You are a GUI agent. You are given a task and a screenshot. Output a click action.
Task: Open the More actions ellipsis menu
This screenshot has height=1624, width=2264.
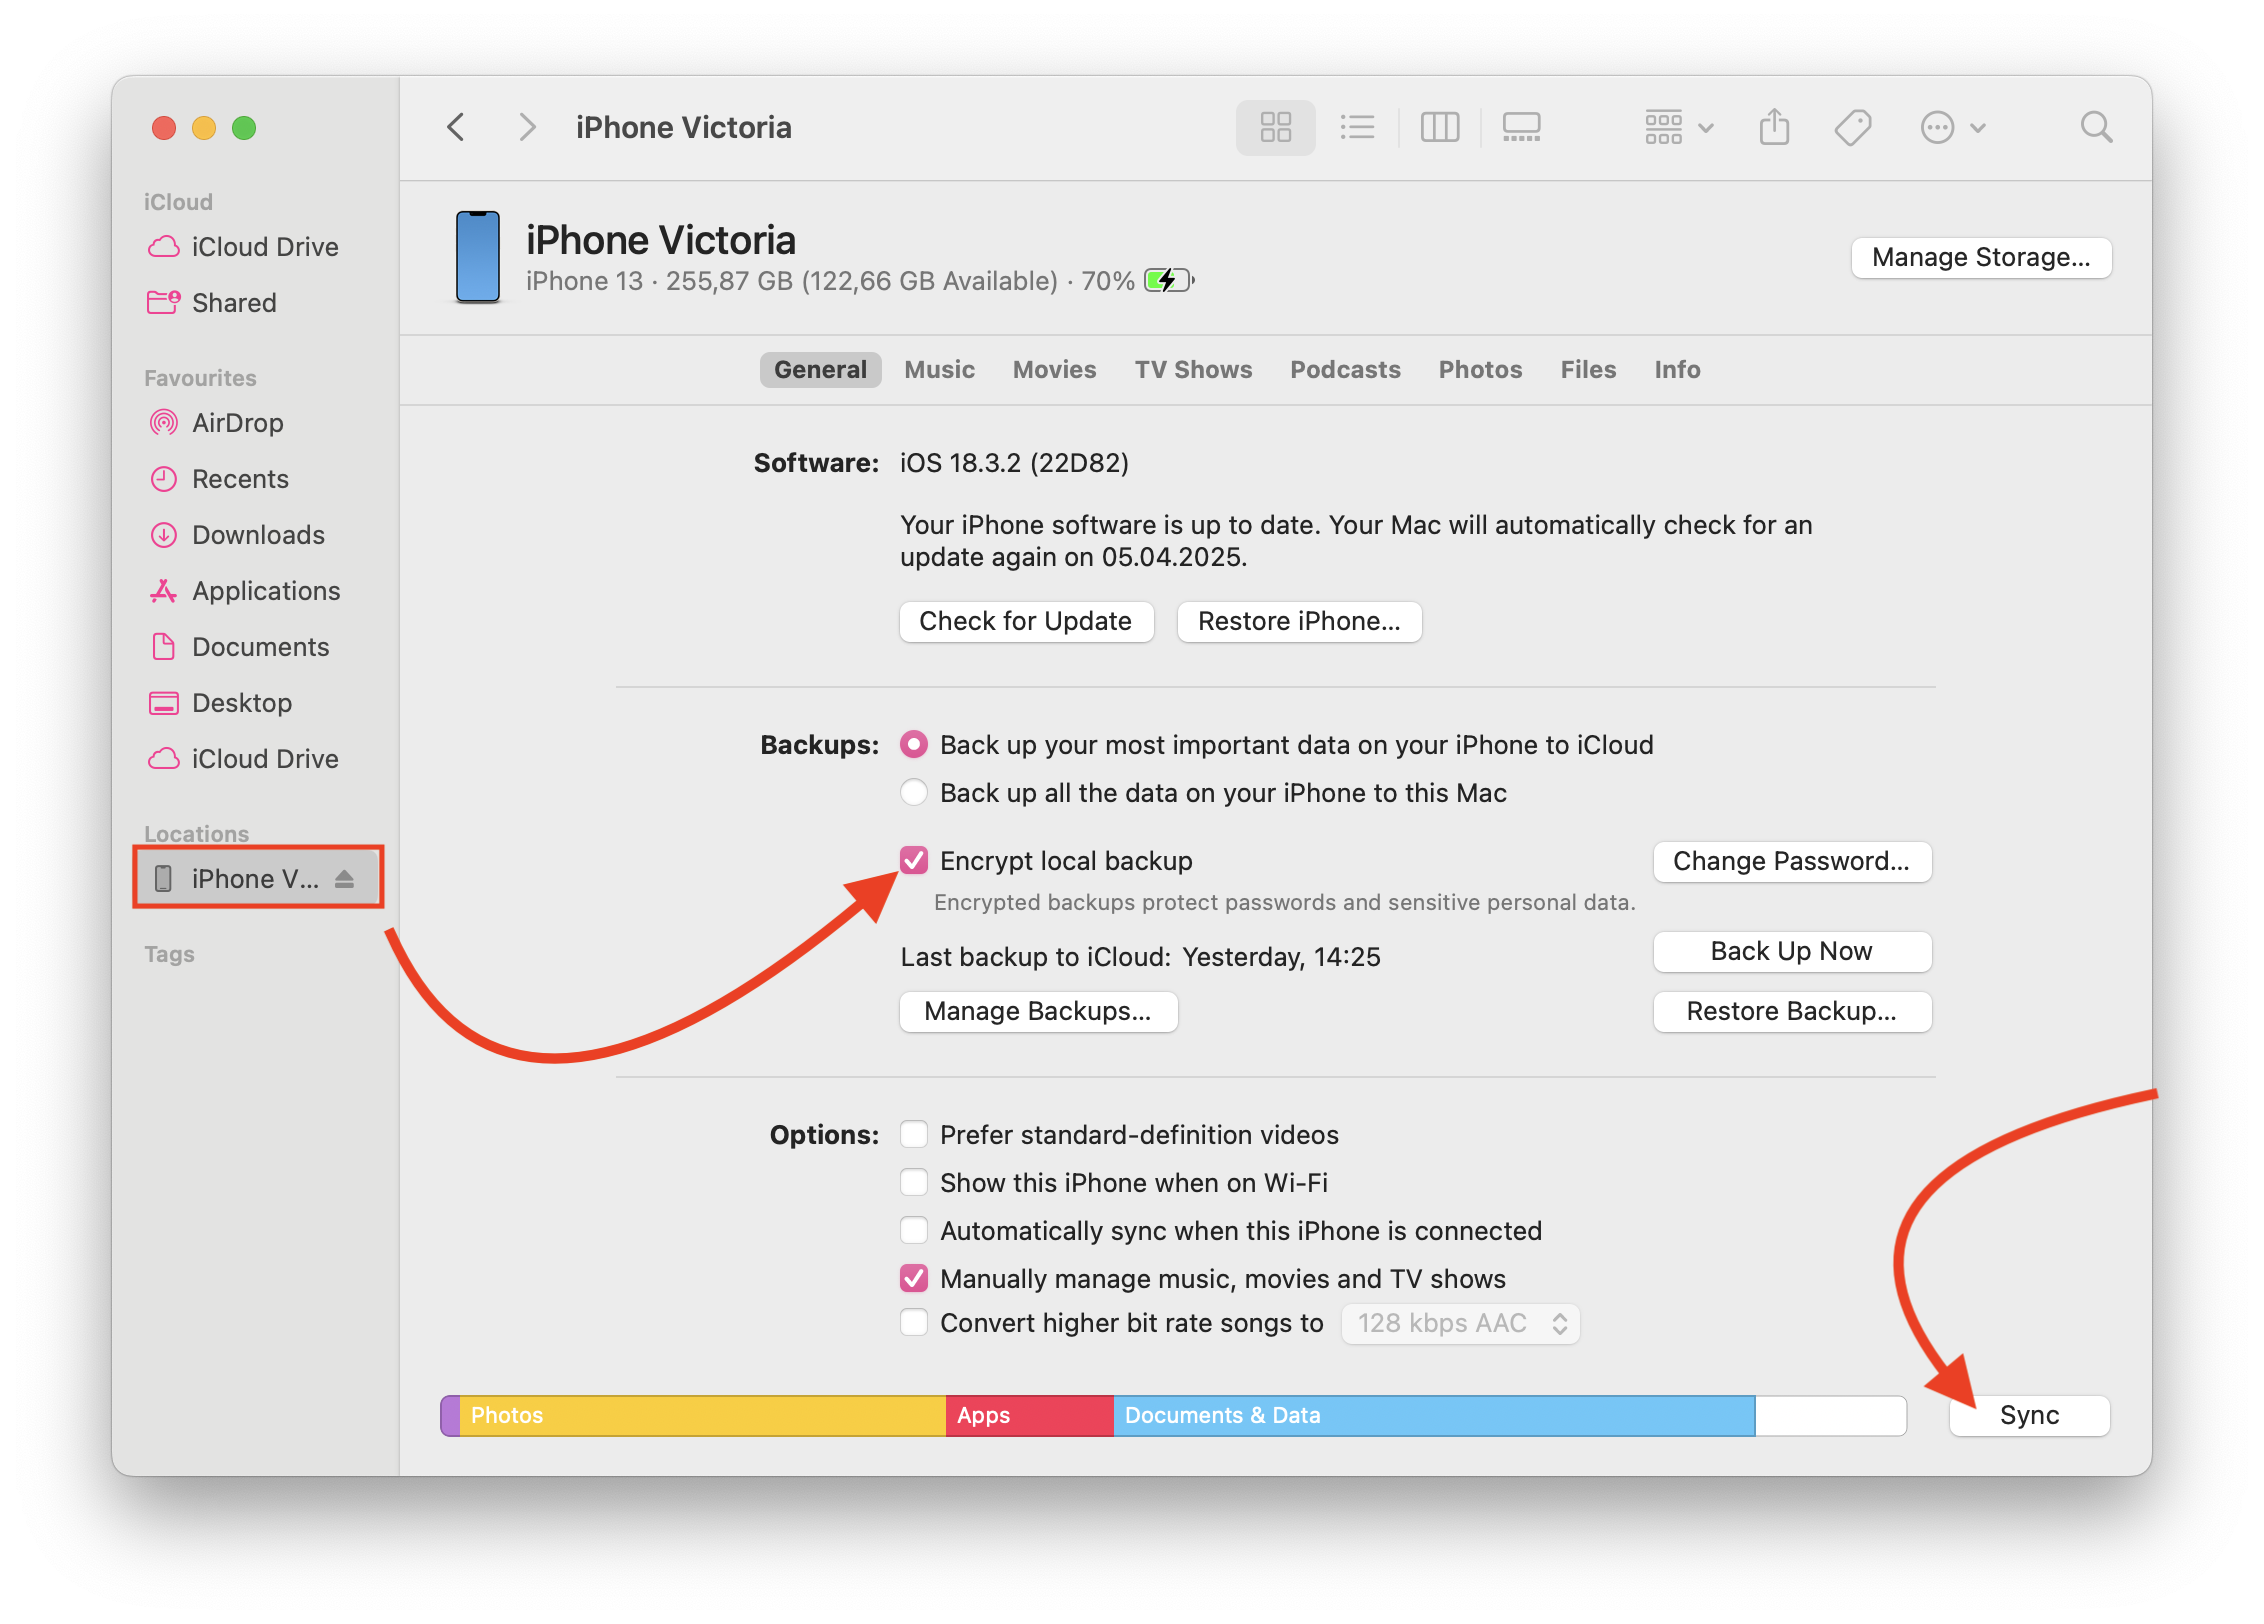[1952, 127]
